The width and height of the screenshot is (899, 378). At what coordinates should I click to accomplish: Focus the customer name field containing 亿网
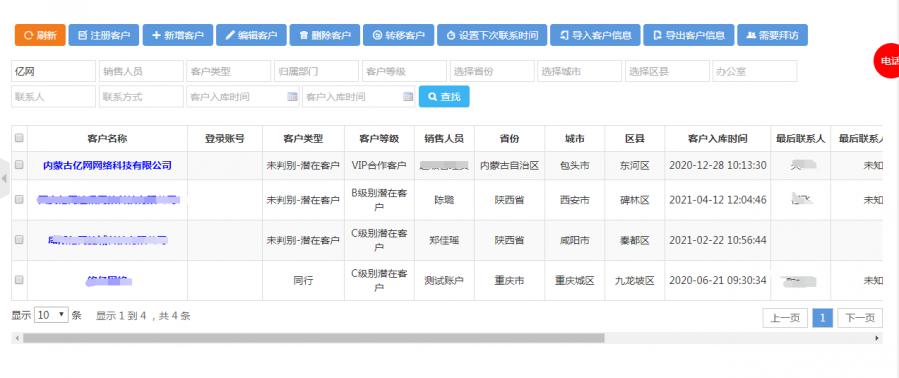coord(53,71)
